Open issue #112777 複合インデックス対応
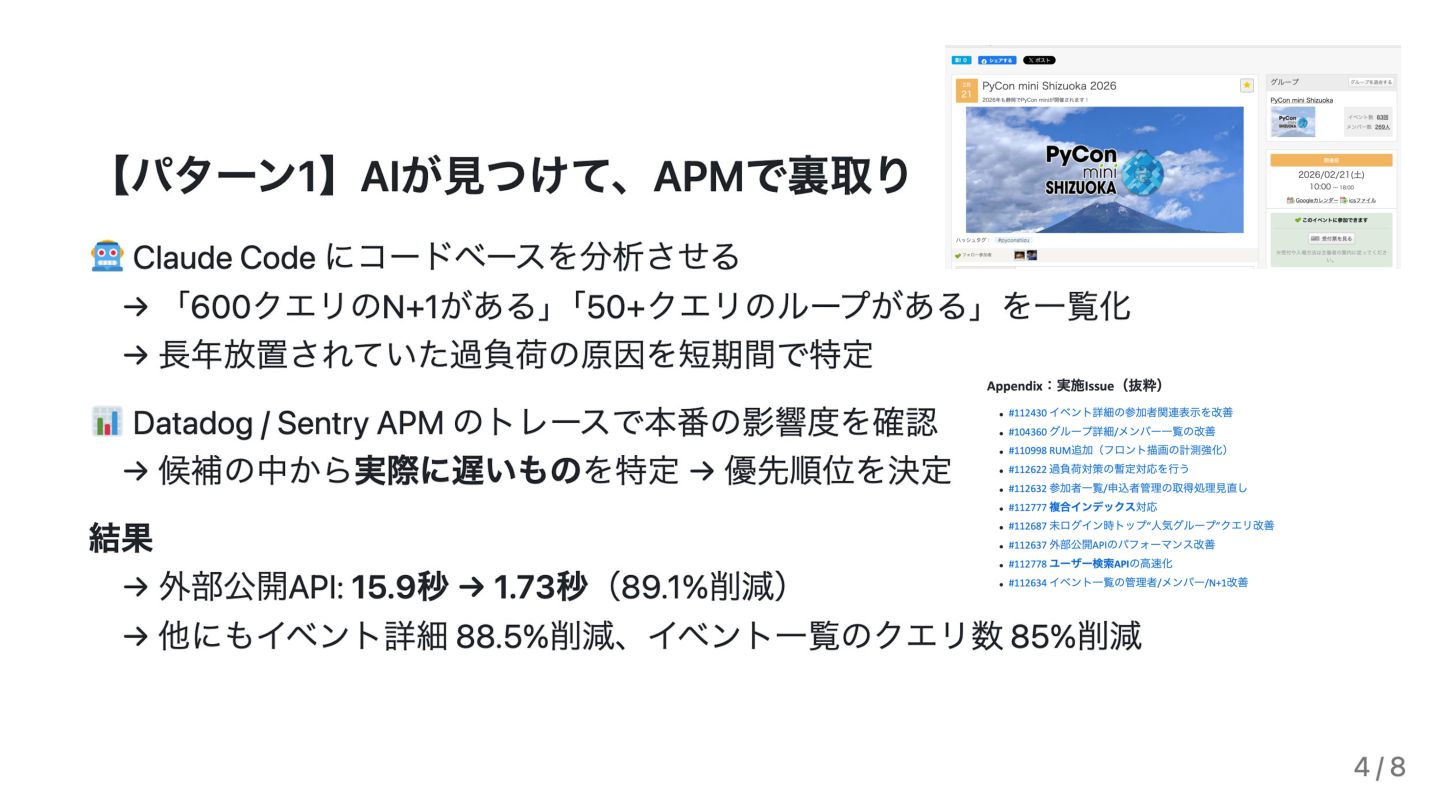The width and height of the screenshot is (1440, 810). pos(1083,507)
